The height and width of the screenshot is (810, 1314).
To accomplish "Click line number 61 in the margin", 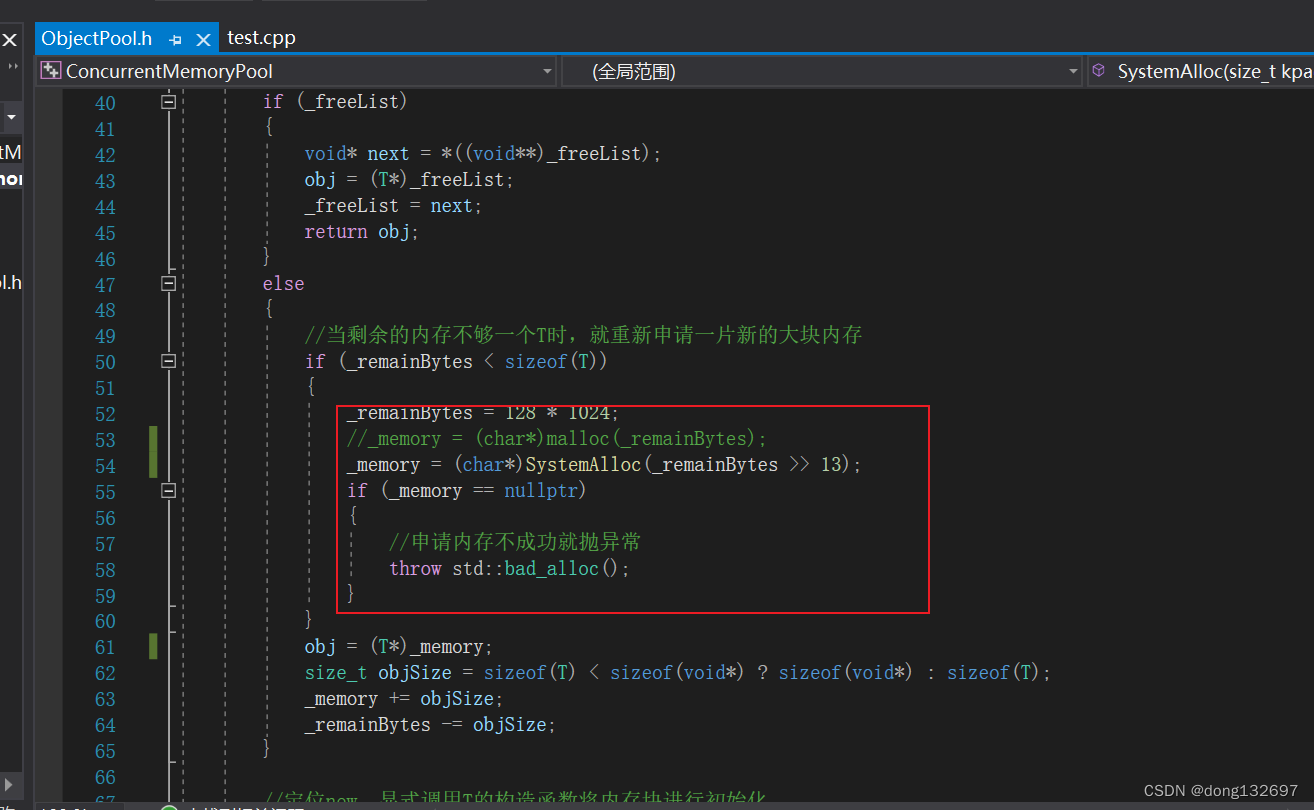I will coord(105,647).
